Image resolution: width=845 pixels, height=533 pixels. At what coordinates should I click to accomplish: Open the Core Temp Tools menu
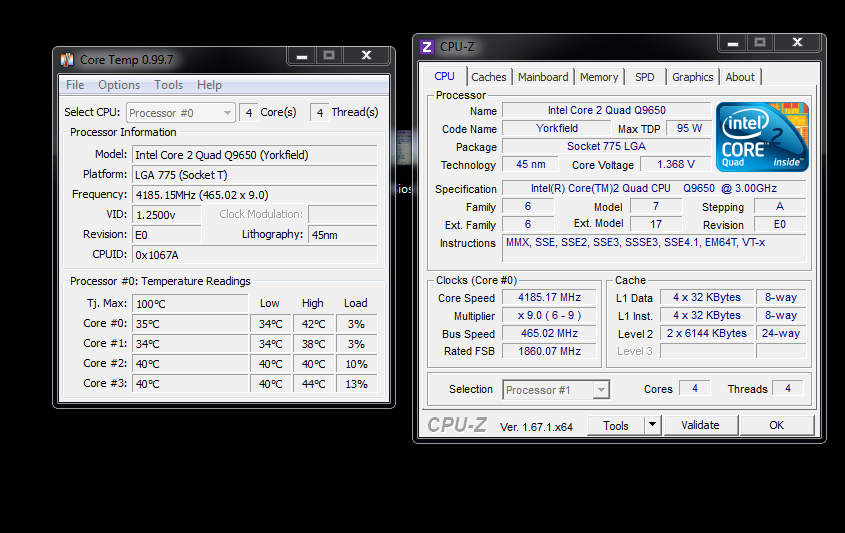click(169, 85)
